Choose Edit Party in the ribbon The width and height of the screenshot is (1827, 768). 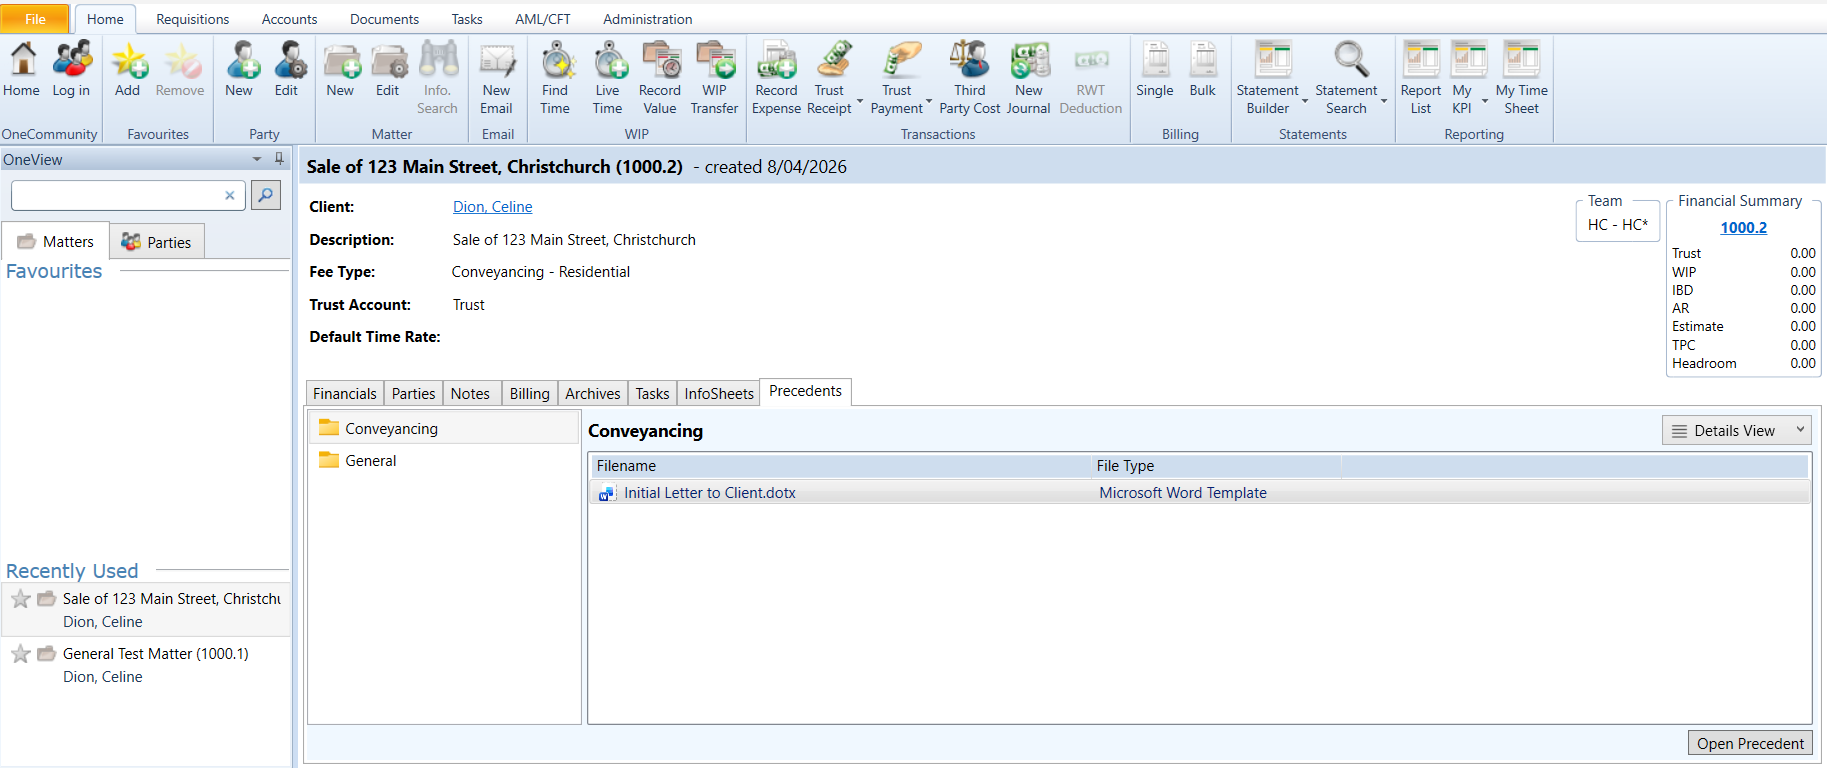coord(287,70)
